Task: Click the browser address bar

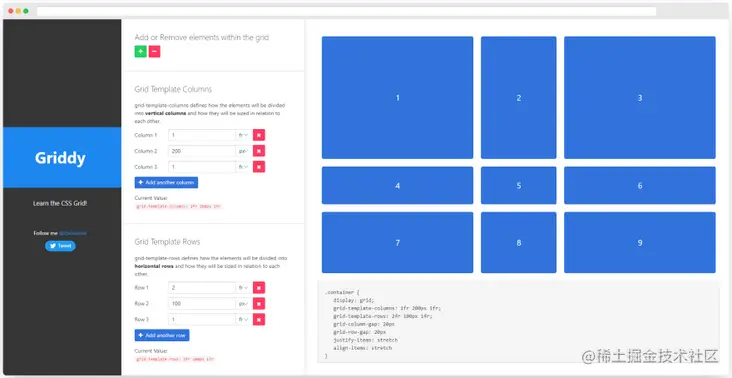Action: [346, 11]
